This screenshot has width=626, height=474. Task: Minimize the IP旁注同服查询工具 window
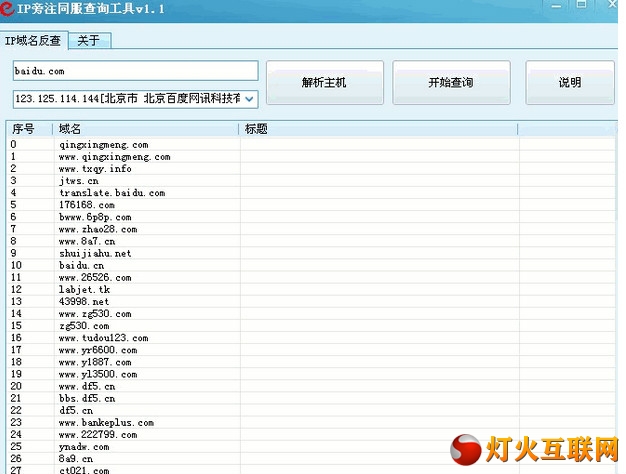click(557, 6)
